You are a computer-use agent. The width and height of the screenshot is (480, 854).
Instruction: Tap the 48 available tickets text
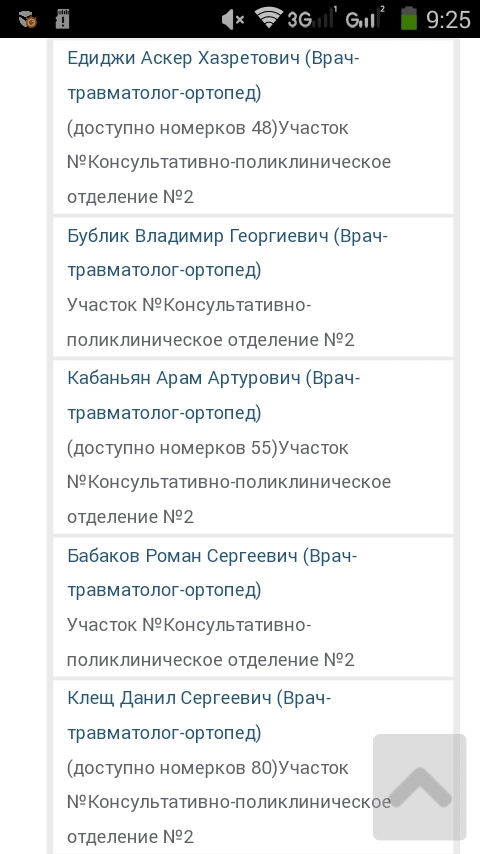[x=173, y=128]
